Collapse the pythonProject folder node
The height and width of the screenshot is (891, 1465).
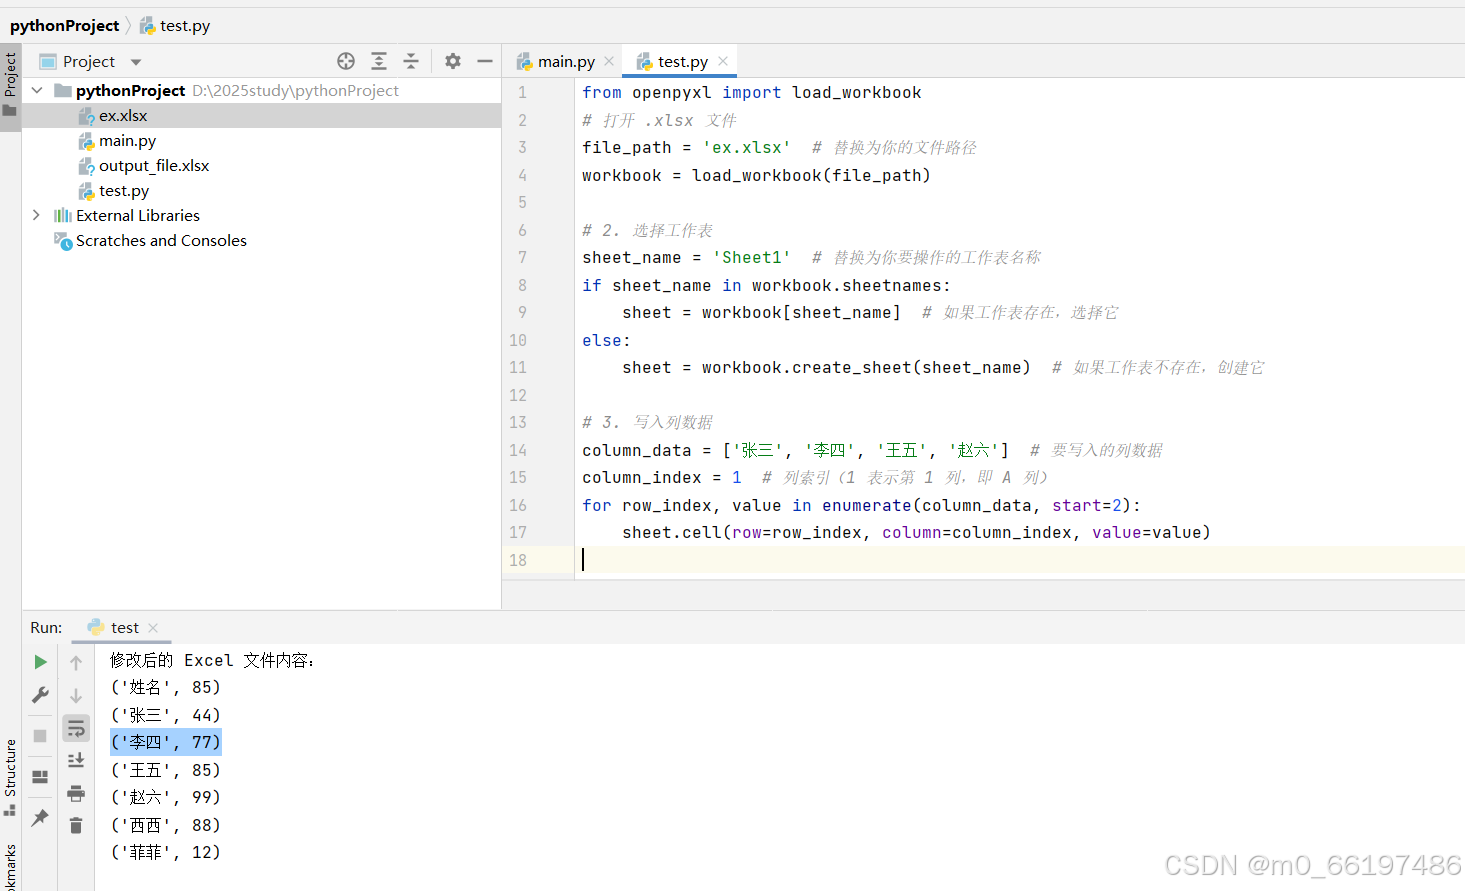click(37, 89)
